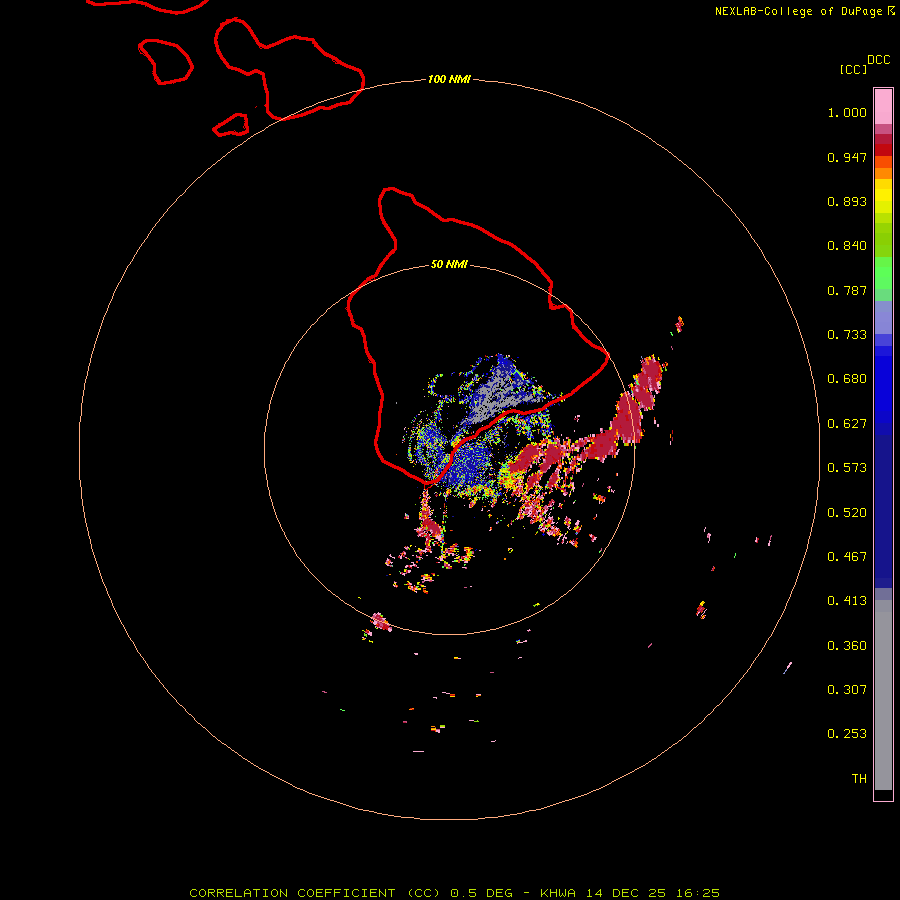
Task: Click the [CC] legend unit label
Action: pyautogui.click(x=853, y=69)
